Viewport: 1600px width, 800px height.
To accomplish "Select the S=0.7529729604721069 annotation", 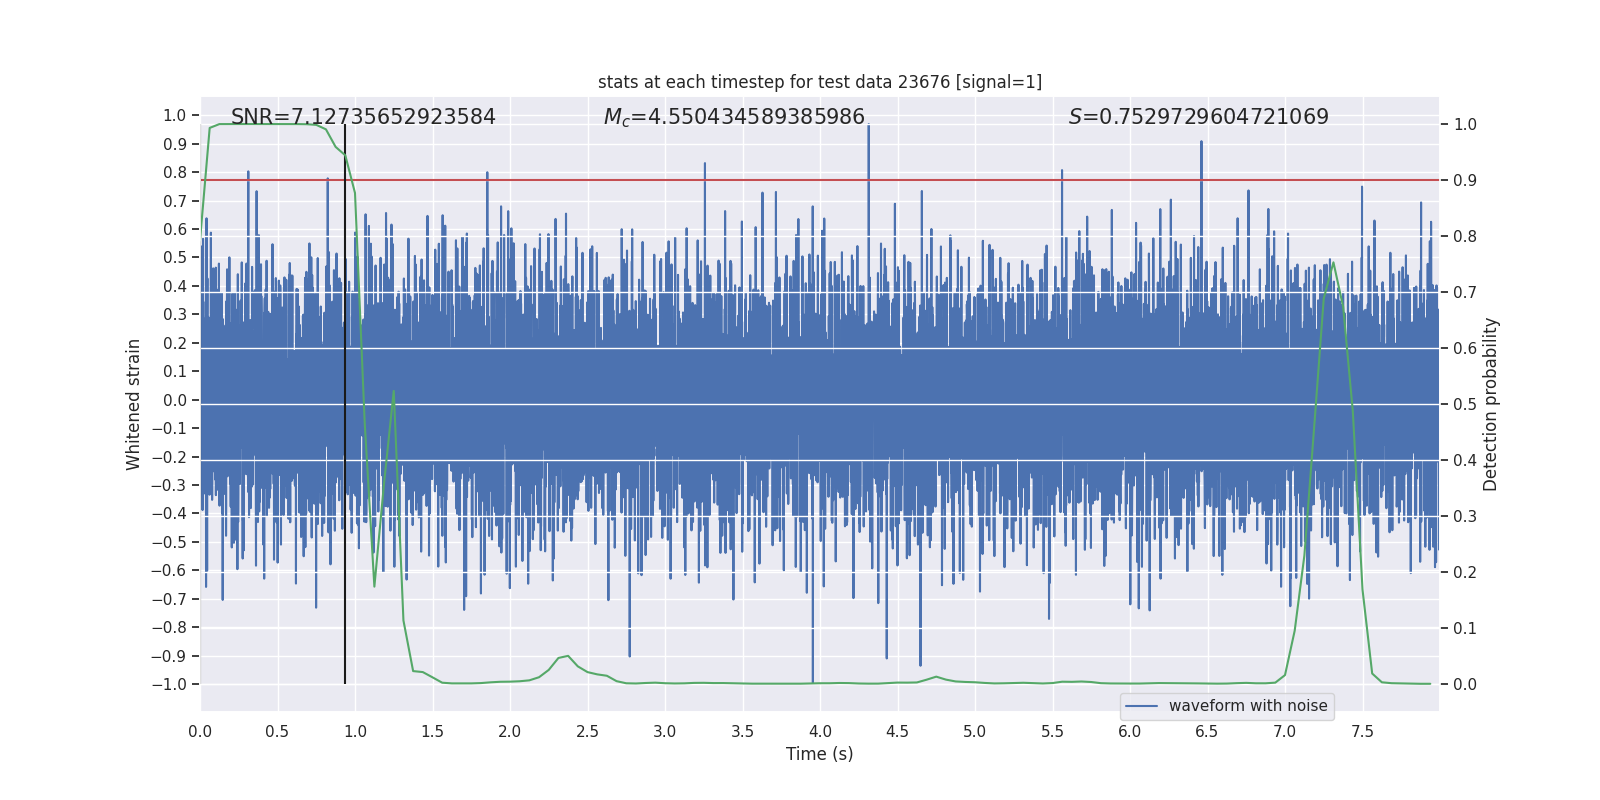I will click(1199, 117).
